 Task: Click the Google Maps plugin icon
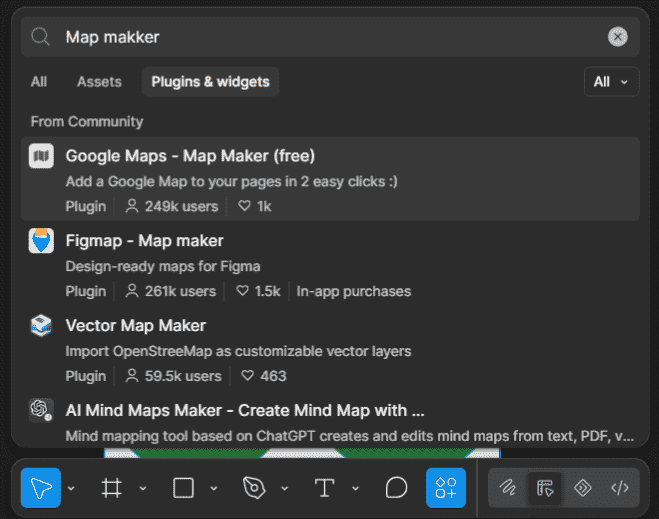pos(41,156)
